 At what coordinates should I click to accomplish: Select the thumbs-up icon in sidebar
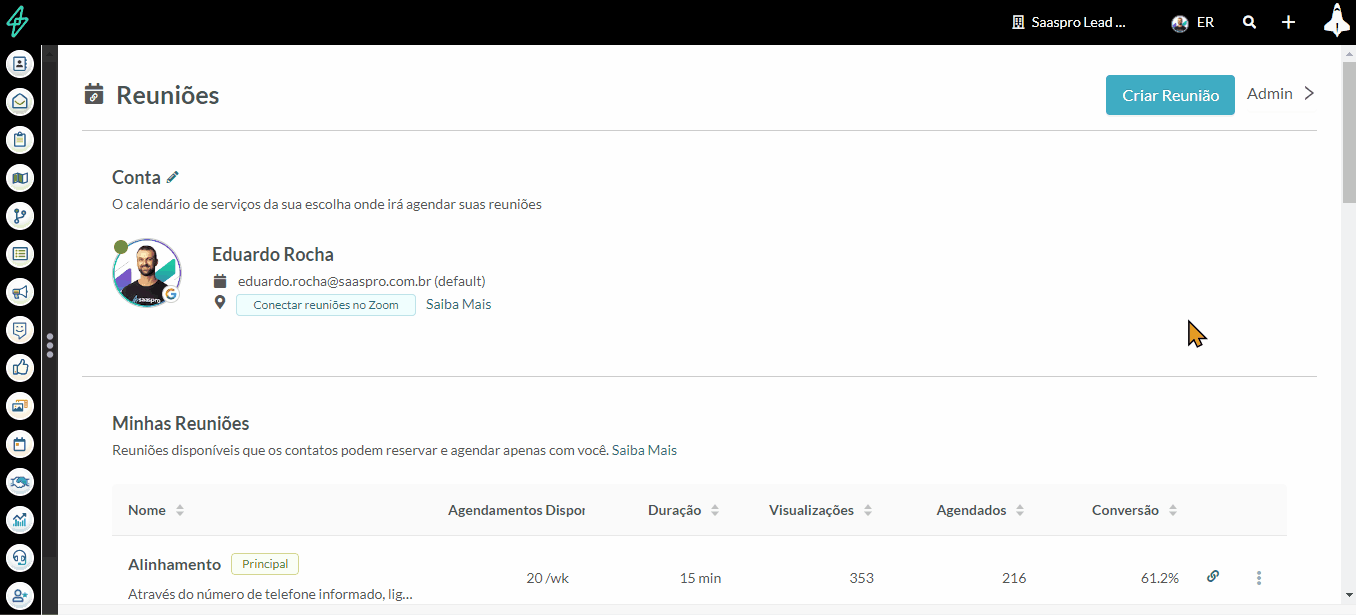20,368
